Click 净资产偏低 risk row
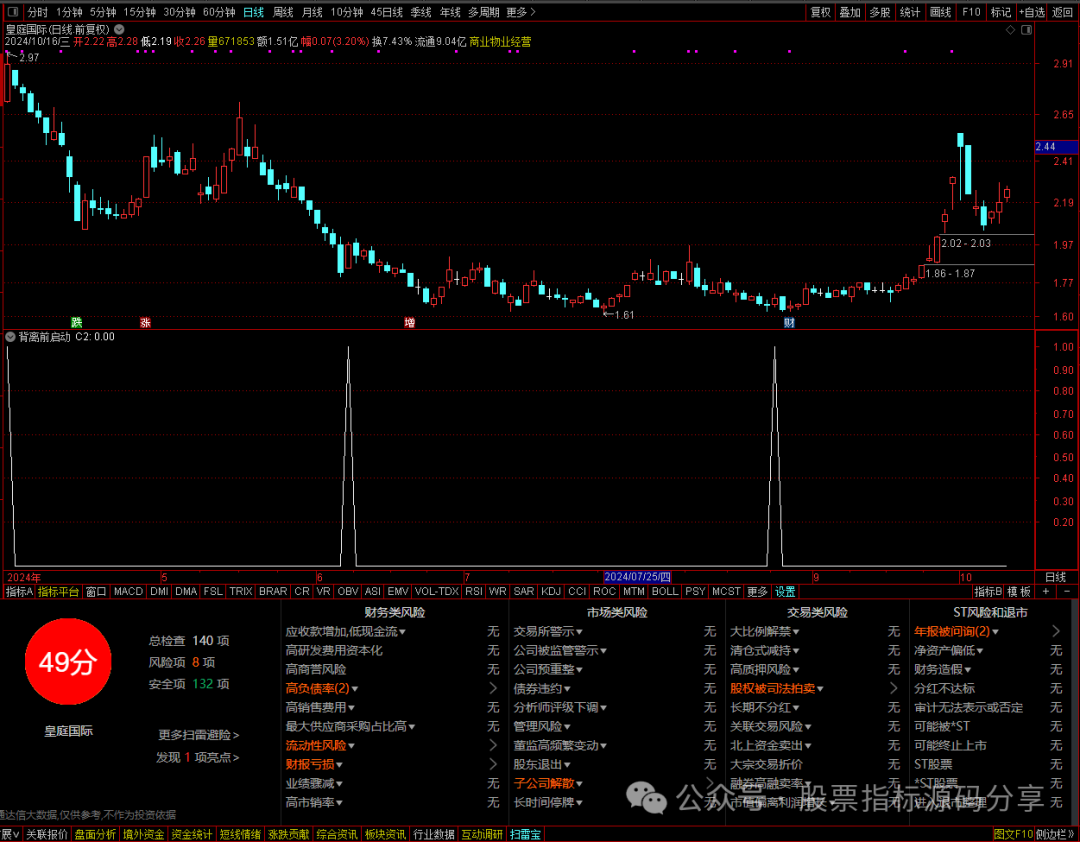The image size is (1080, 842). (x=988, y=650)
